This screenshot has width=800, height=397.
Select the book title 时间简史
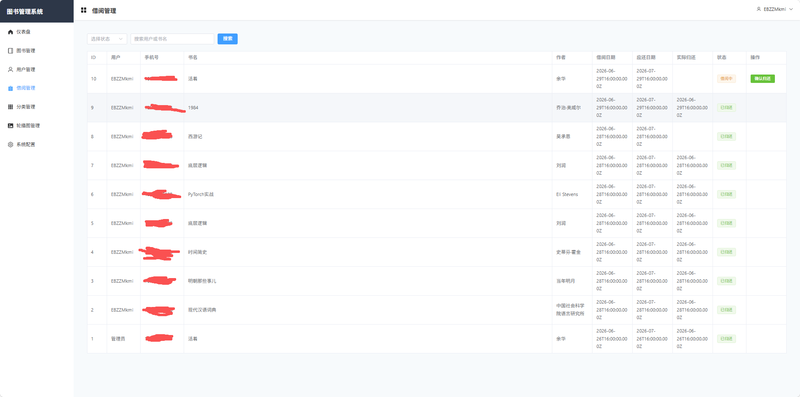(197, 252)
